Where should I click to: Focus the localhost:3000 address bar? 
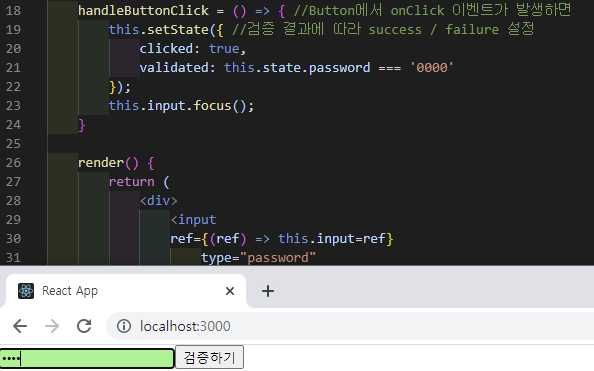(349, 326)
